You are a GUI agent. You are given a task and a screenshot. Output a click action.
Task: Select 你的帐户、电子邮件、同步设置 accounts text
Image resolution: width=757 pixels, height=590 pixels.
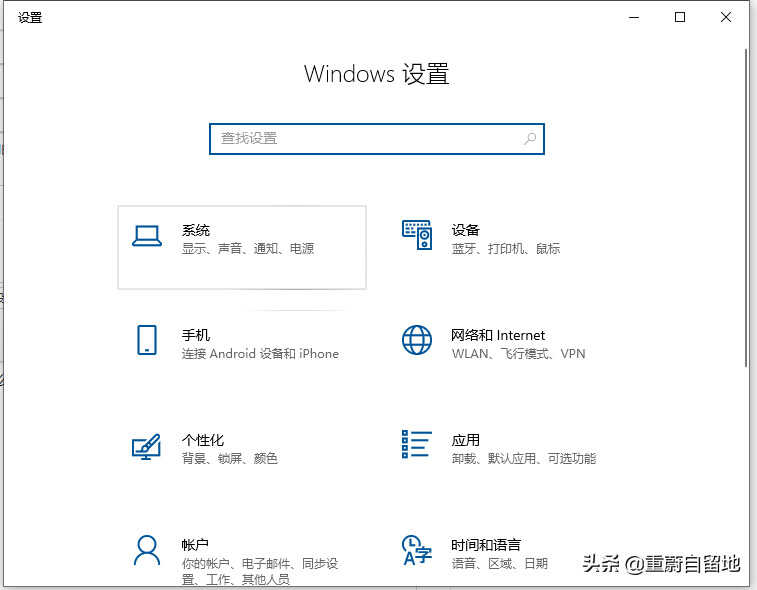(x=260, y=564)
